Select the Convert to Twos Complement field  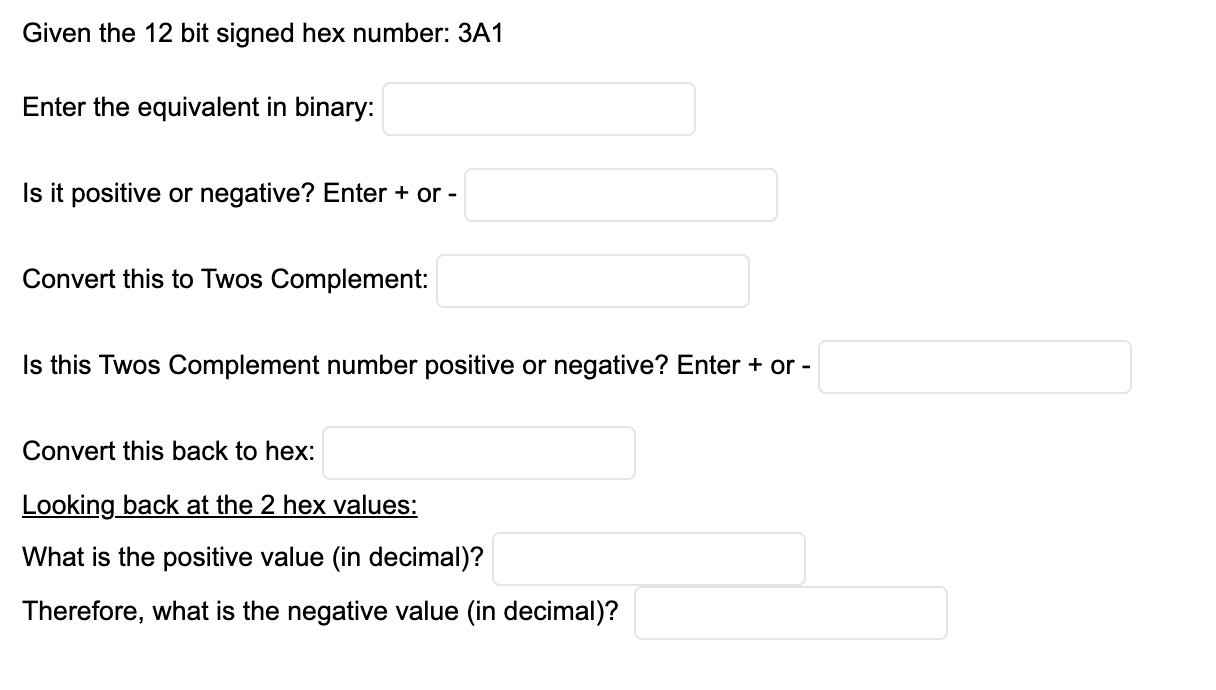pos(593,281)
